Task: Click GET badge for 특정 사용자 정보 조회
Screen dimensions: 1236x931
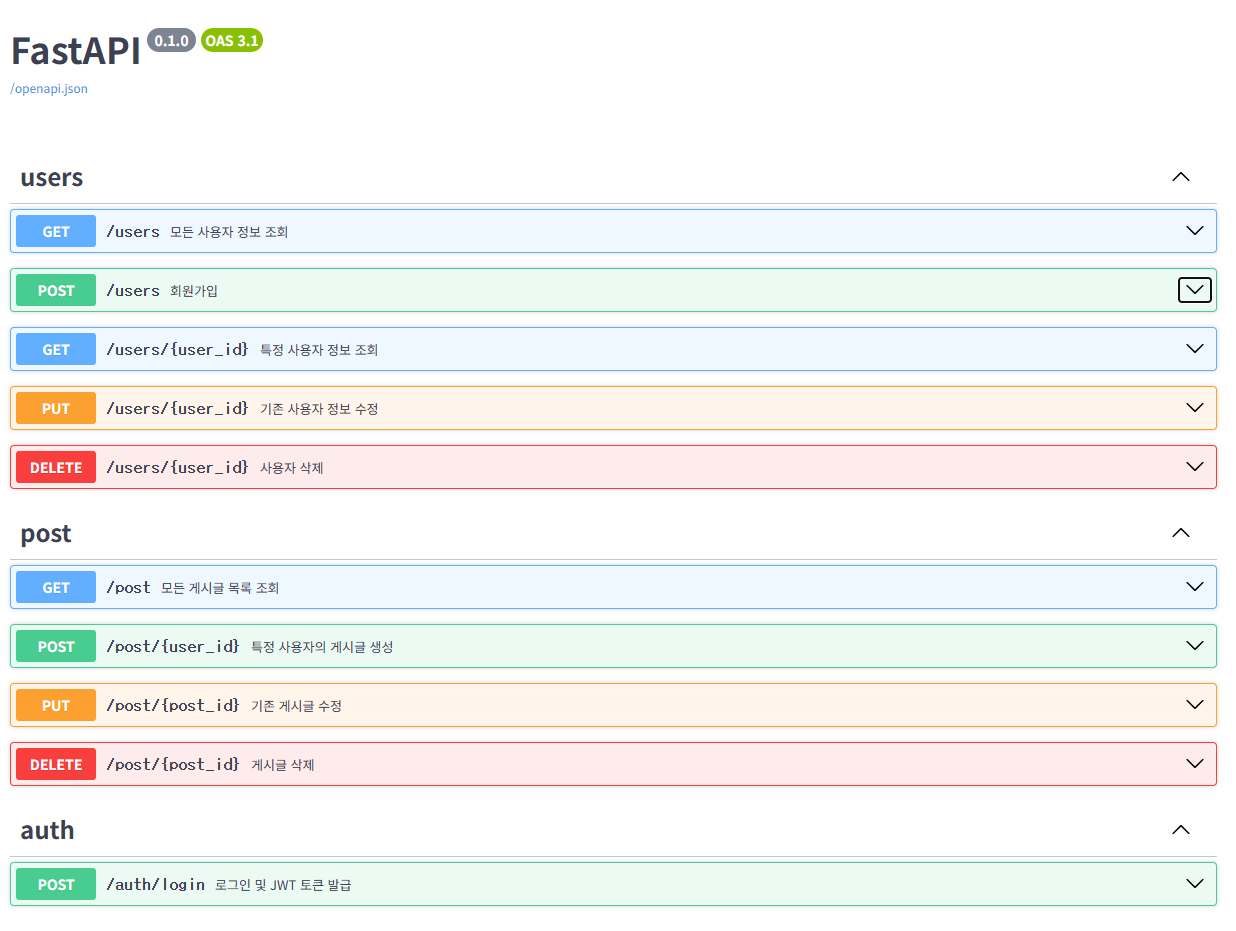Action: [x=56, y=349]
